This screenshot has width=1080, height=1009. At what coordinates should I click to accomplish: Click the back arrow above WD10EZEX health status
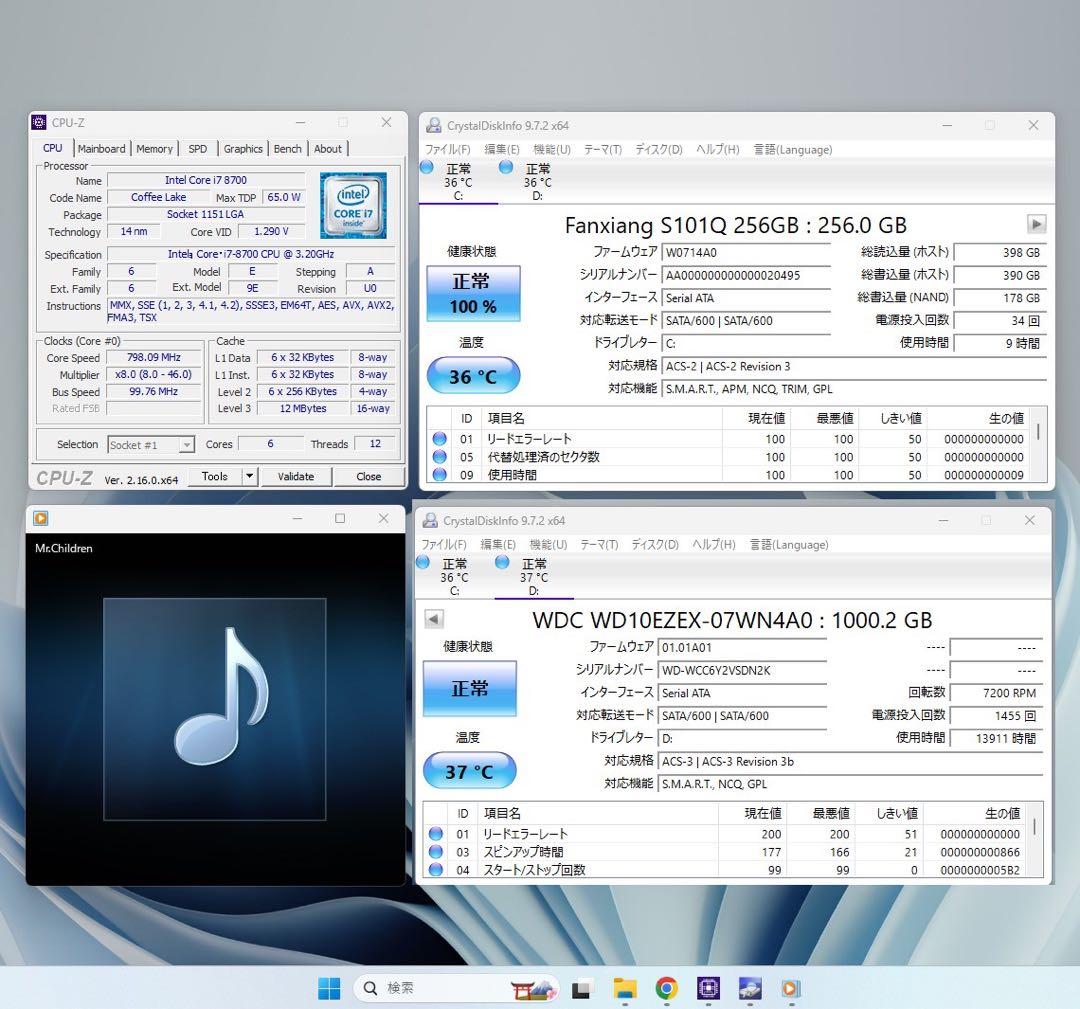(432, 618)
